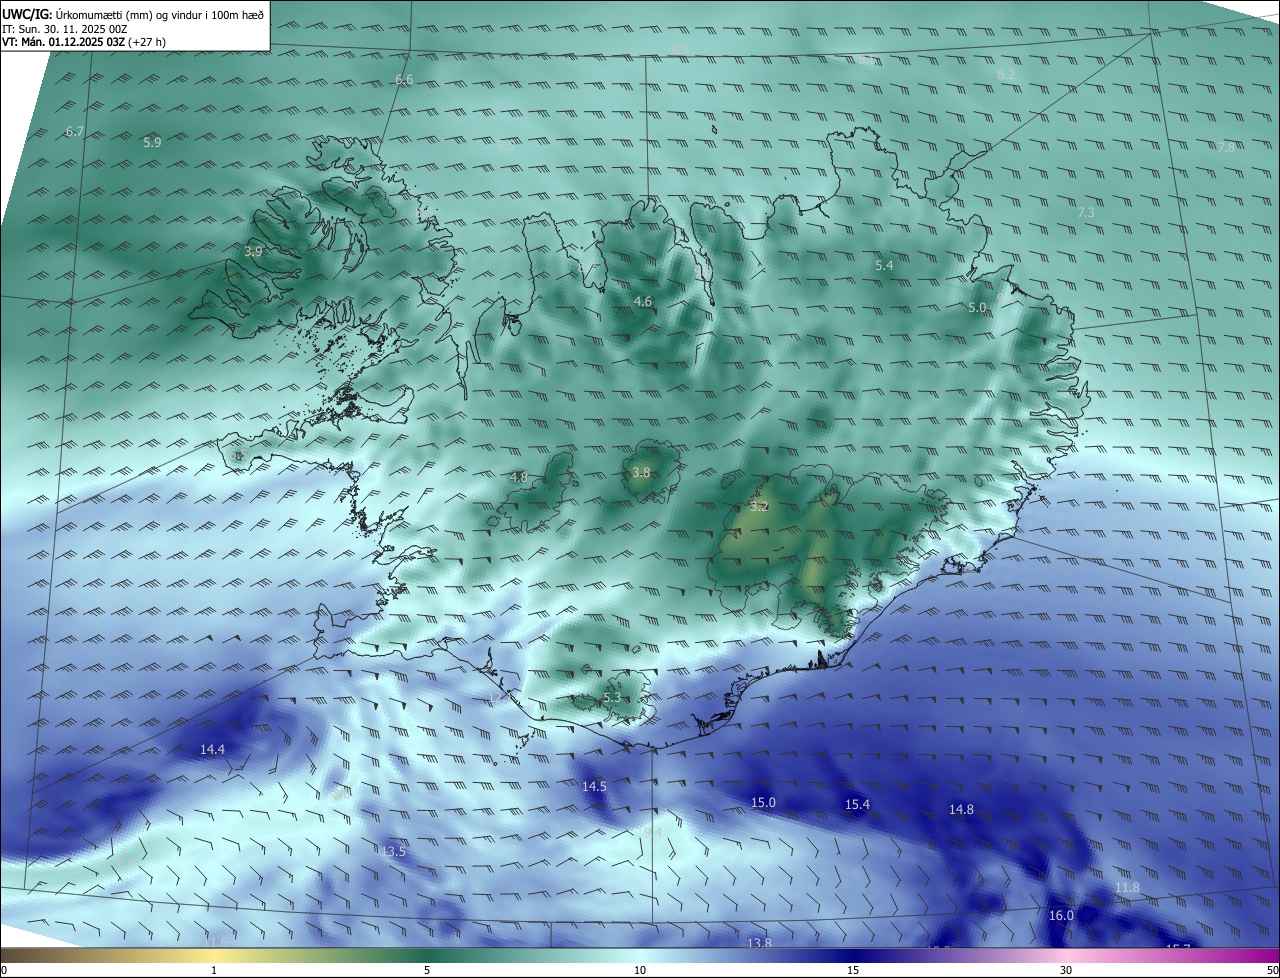Click the 4.8 value on the map
1280x978 pixels.
[518, 477]
